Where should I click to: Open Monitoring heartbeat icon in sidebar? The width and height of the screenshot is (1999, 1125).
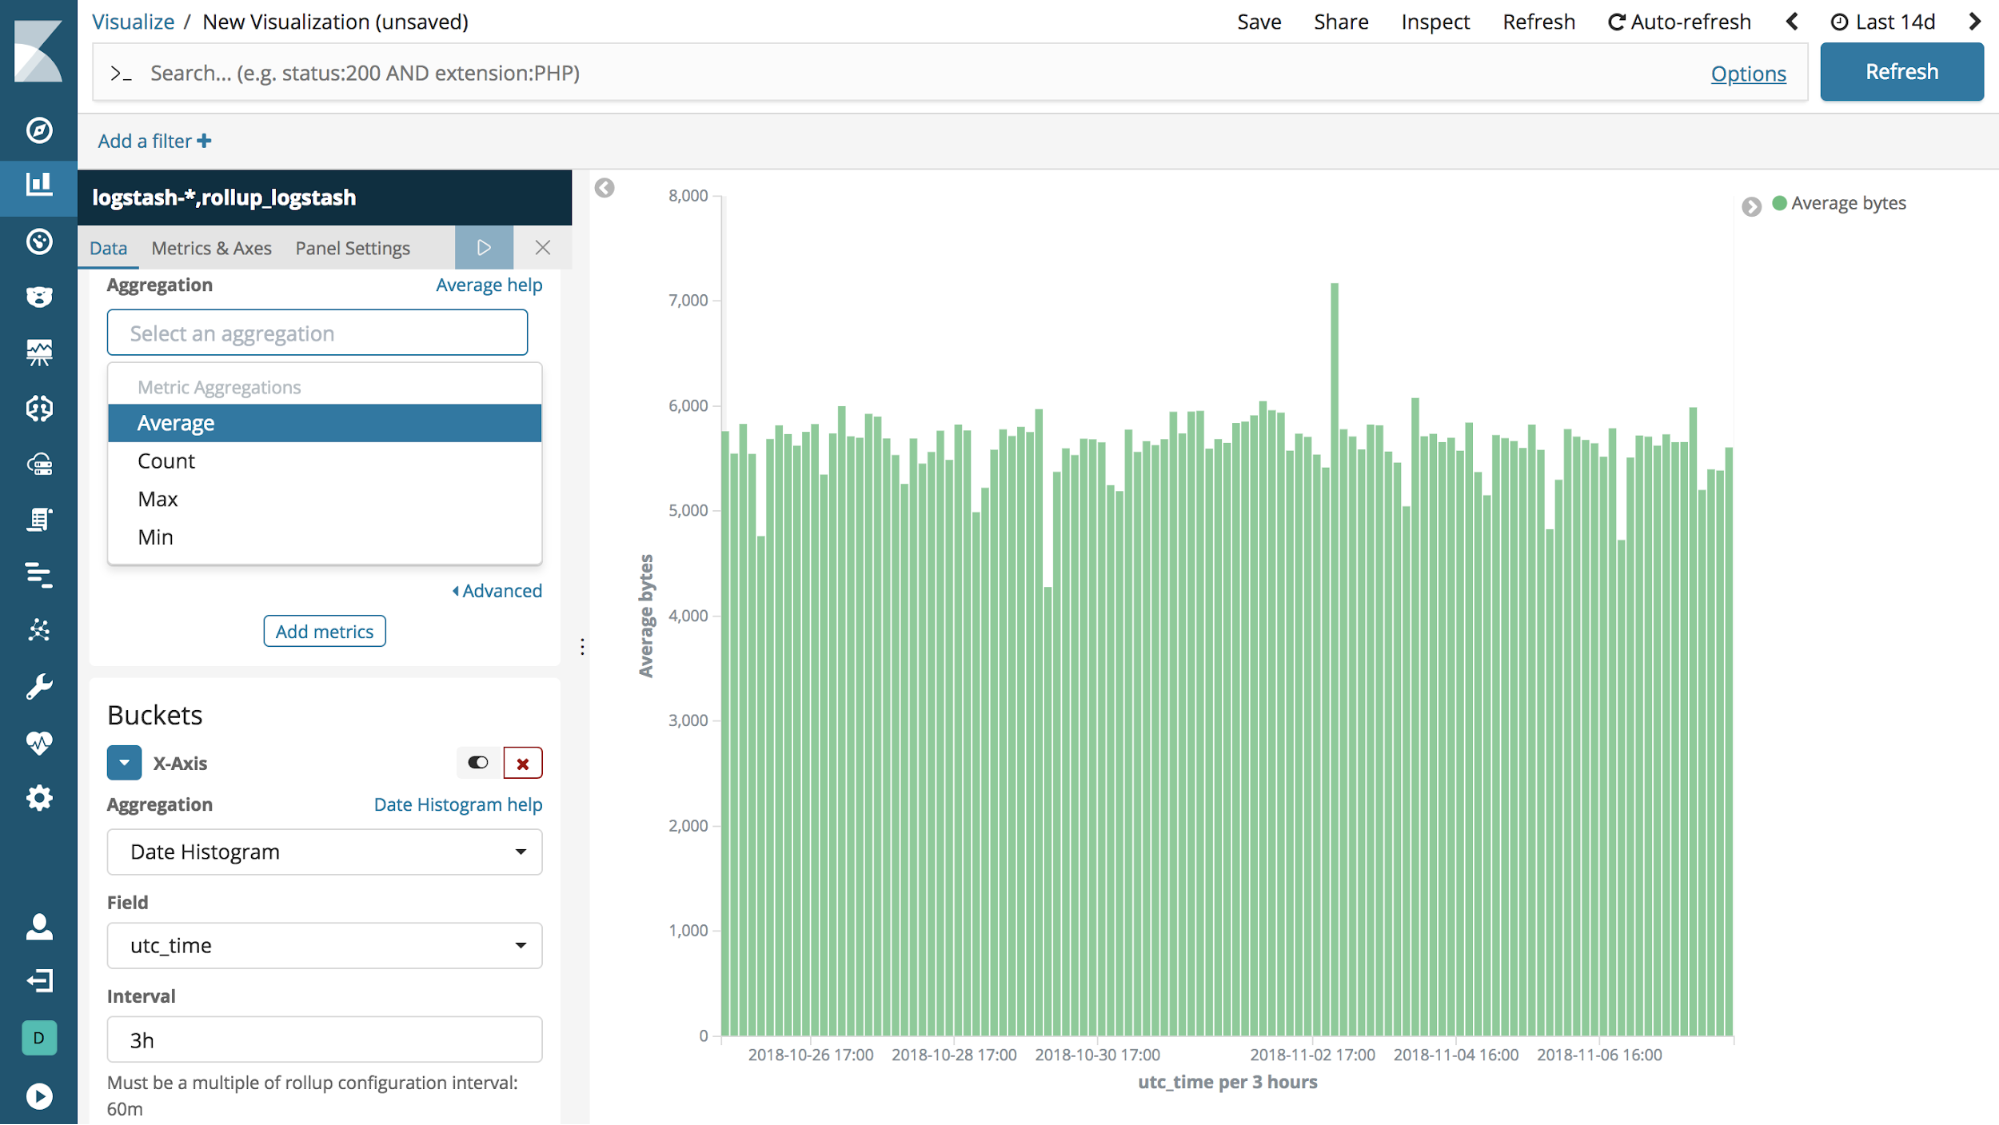tap(39, 742)
